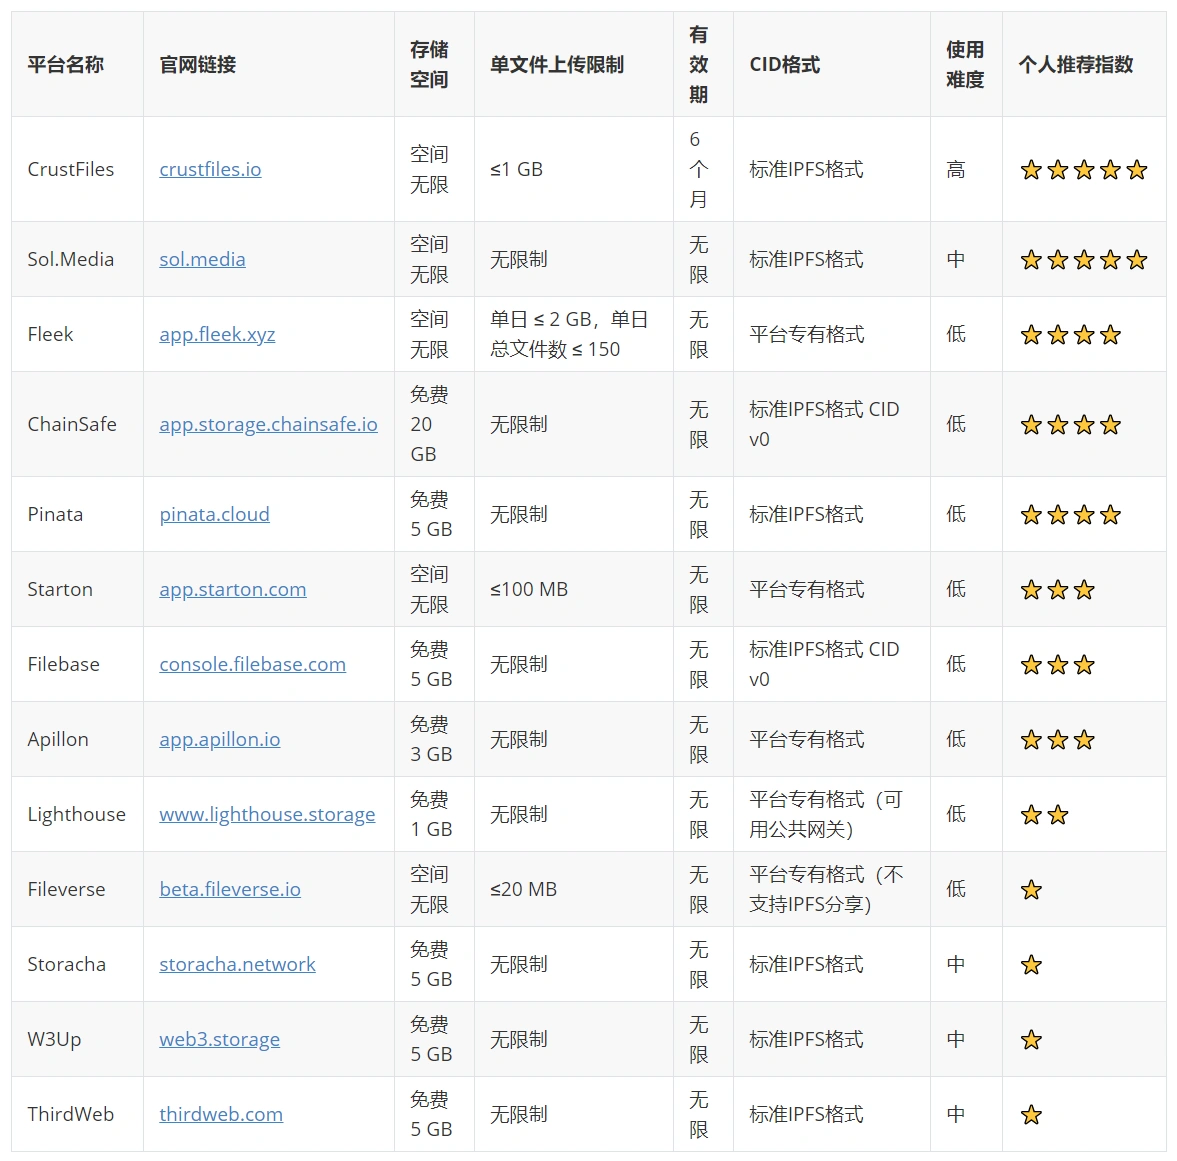Screen dimensions: 1177x1161
Task: Click the Sol.Media platform name
Action: click(71, 260)
